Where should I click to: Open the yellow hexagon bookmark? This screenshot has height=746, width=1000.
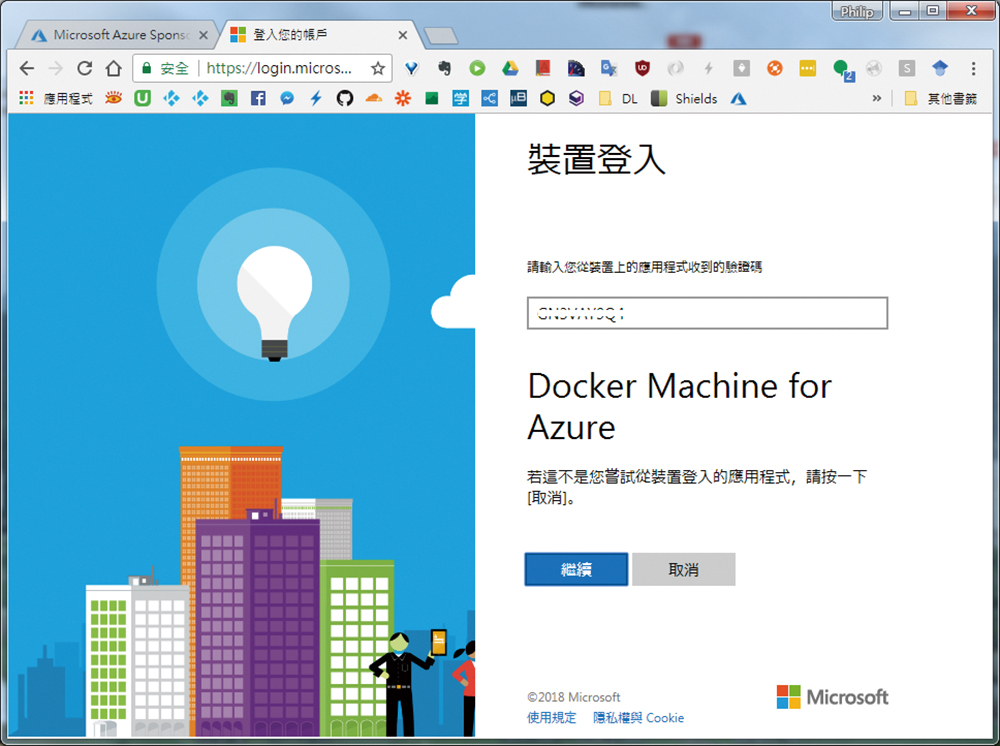(x=547, y=98)
